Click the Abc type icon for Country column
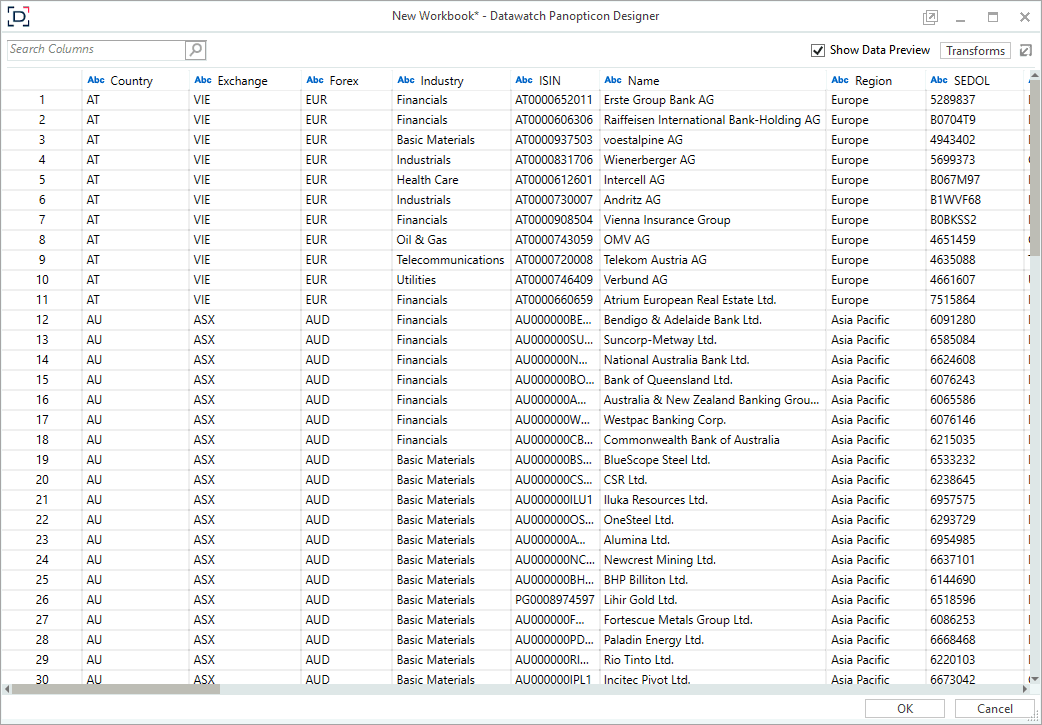1042x725 pixels. point(96,80)
